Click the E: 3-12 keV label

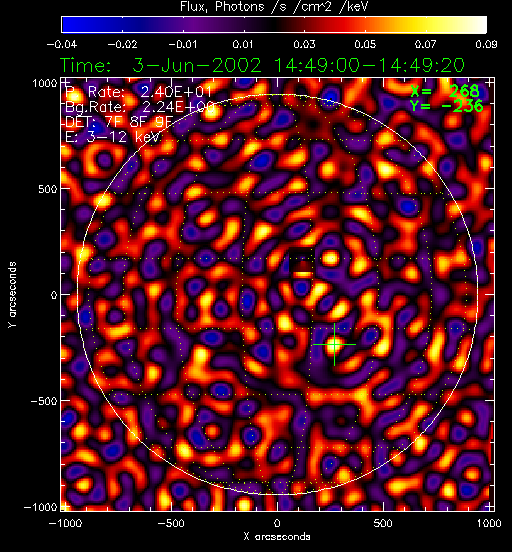click(113, 137)
